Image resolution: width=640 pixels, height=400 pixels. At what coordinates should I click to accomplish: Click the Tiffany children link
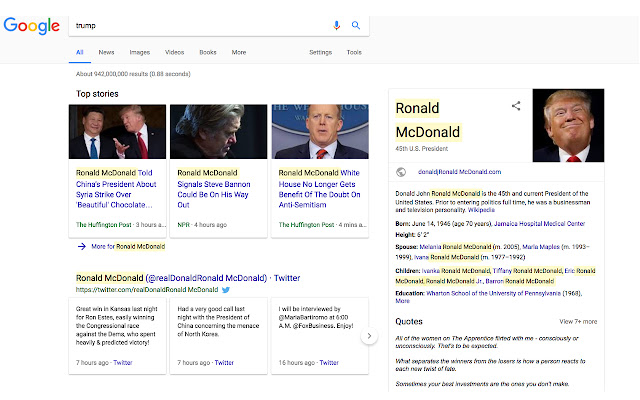point(527,271)
